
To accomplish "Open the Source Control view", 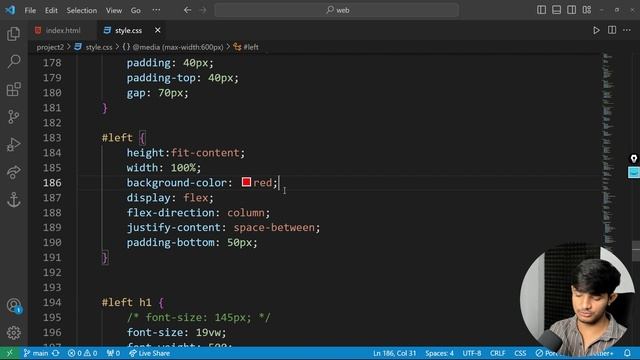I will point(13,117).
